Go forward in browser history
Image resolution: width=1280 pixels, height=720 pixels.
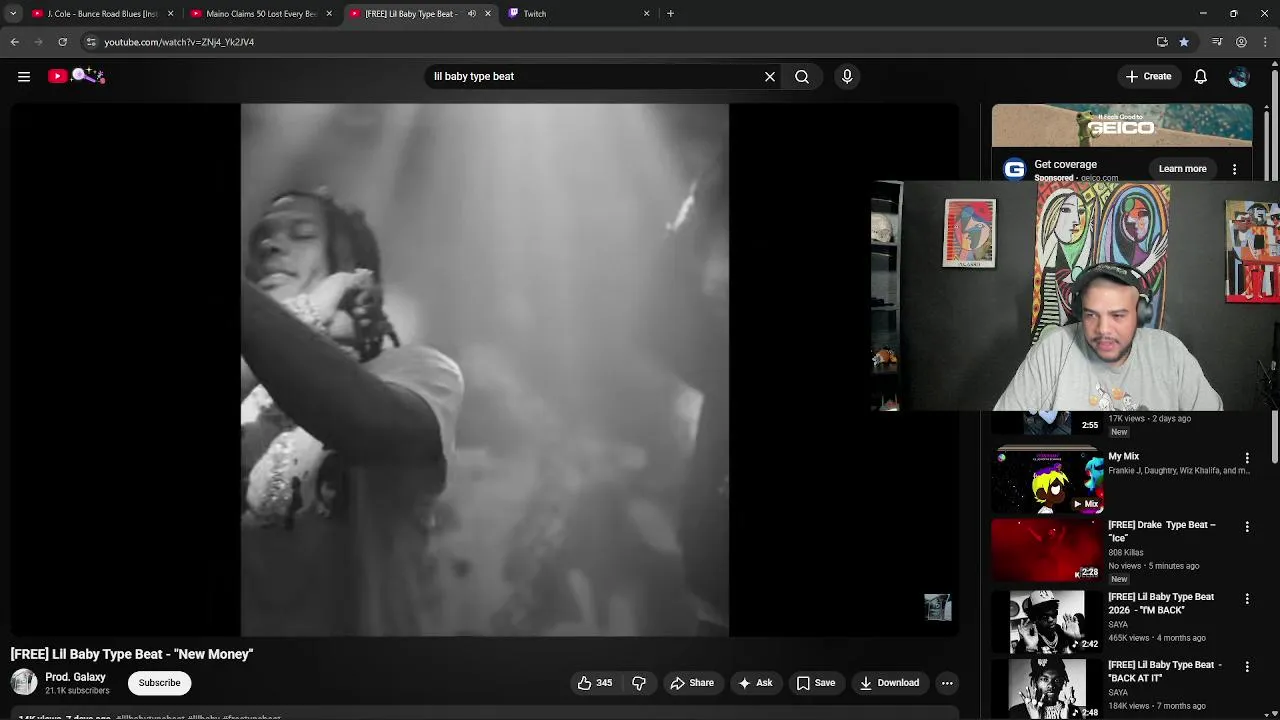click(x=39, y=42)
